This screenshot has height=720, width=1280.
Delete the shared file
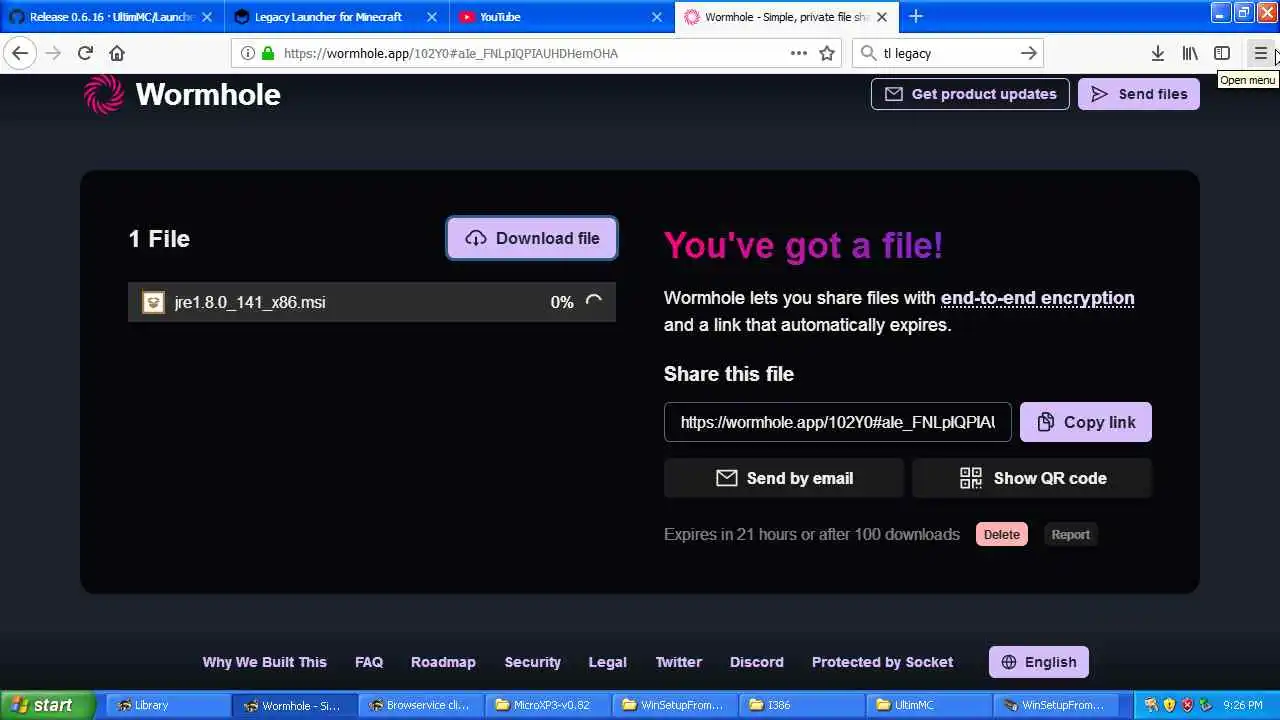coord(1001,534)
